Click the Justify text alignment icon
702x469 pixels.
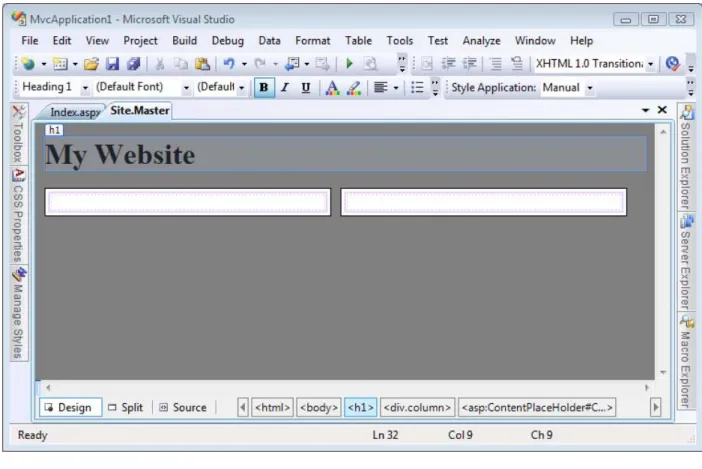tap(381, 87)
